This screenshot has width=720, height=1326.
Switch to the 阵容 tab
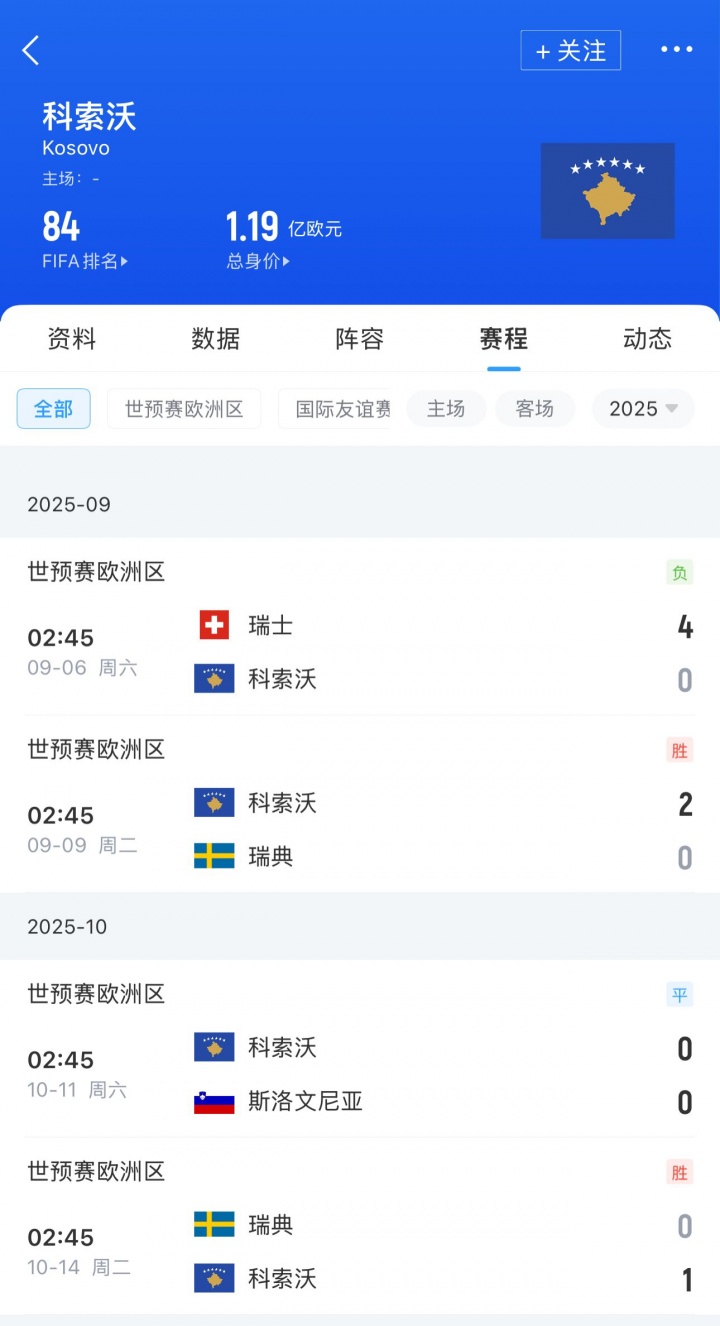tap(359, 340)
